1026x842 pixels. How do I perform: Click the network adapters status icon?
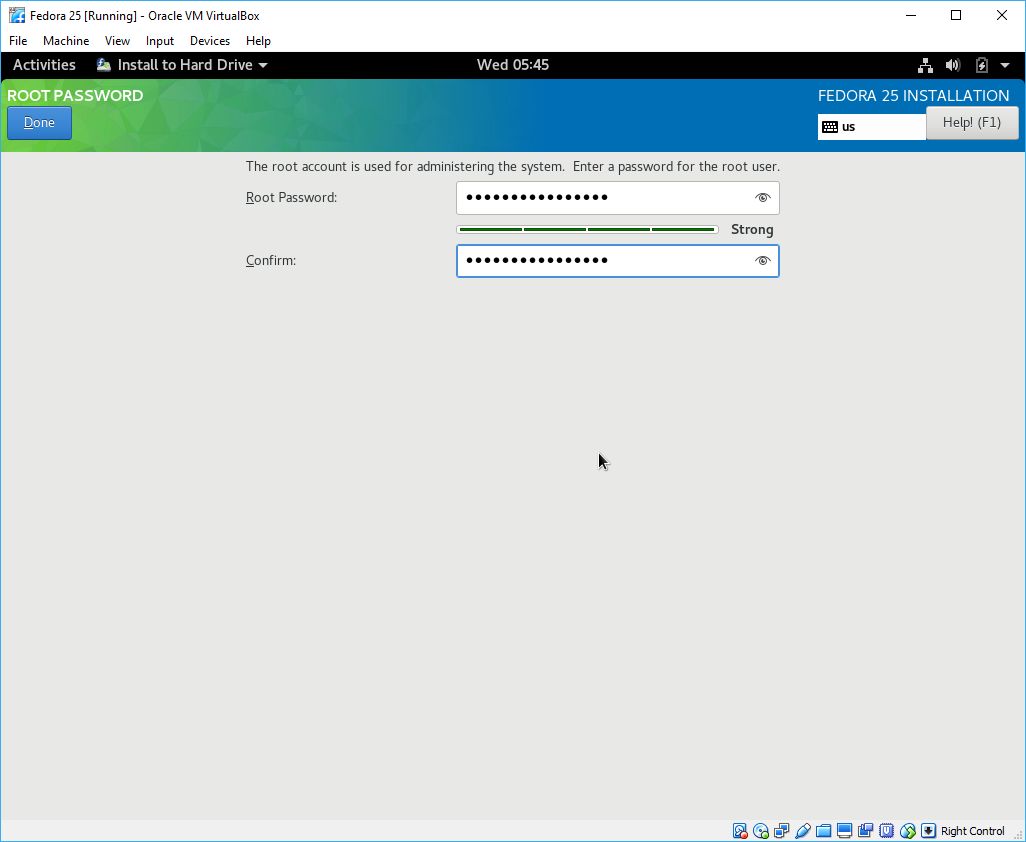[x=781, y=831]
